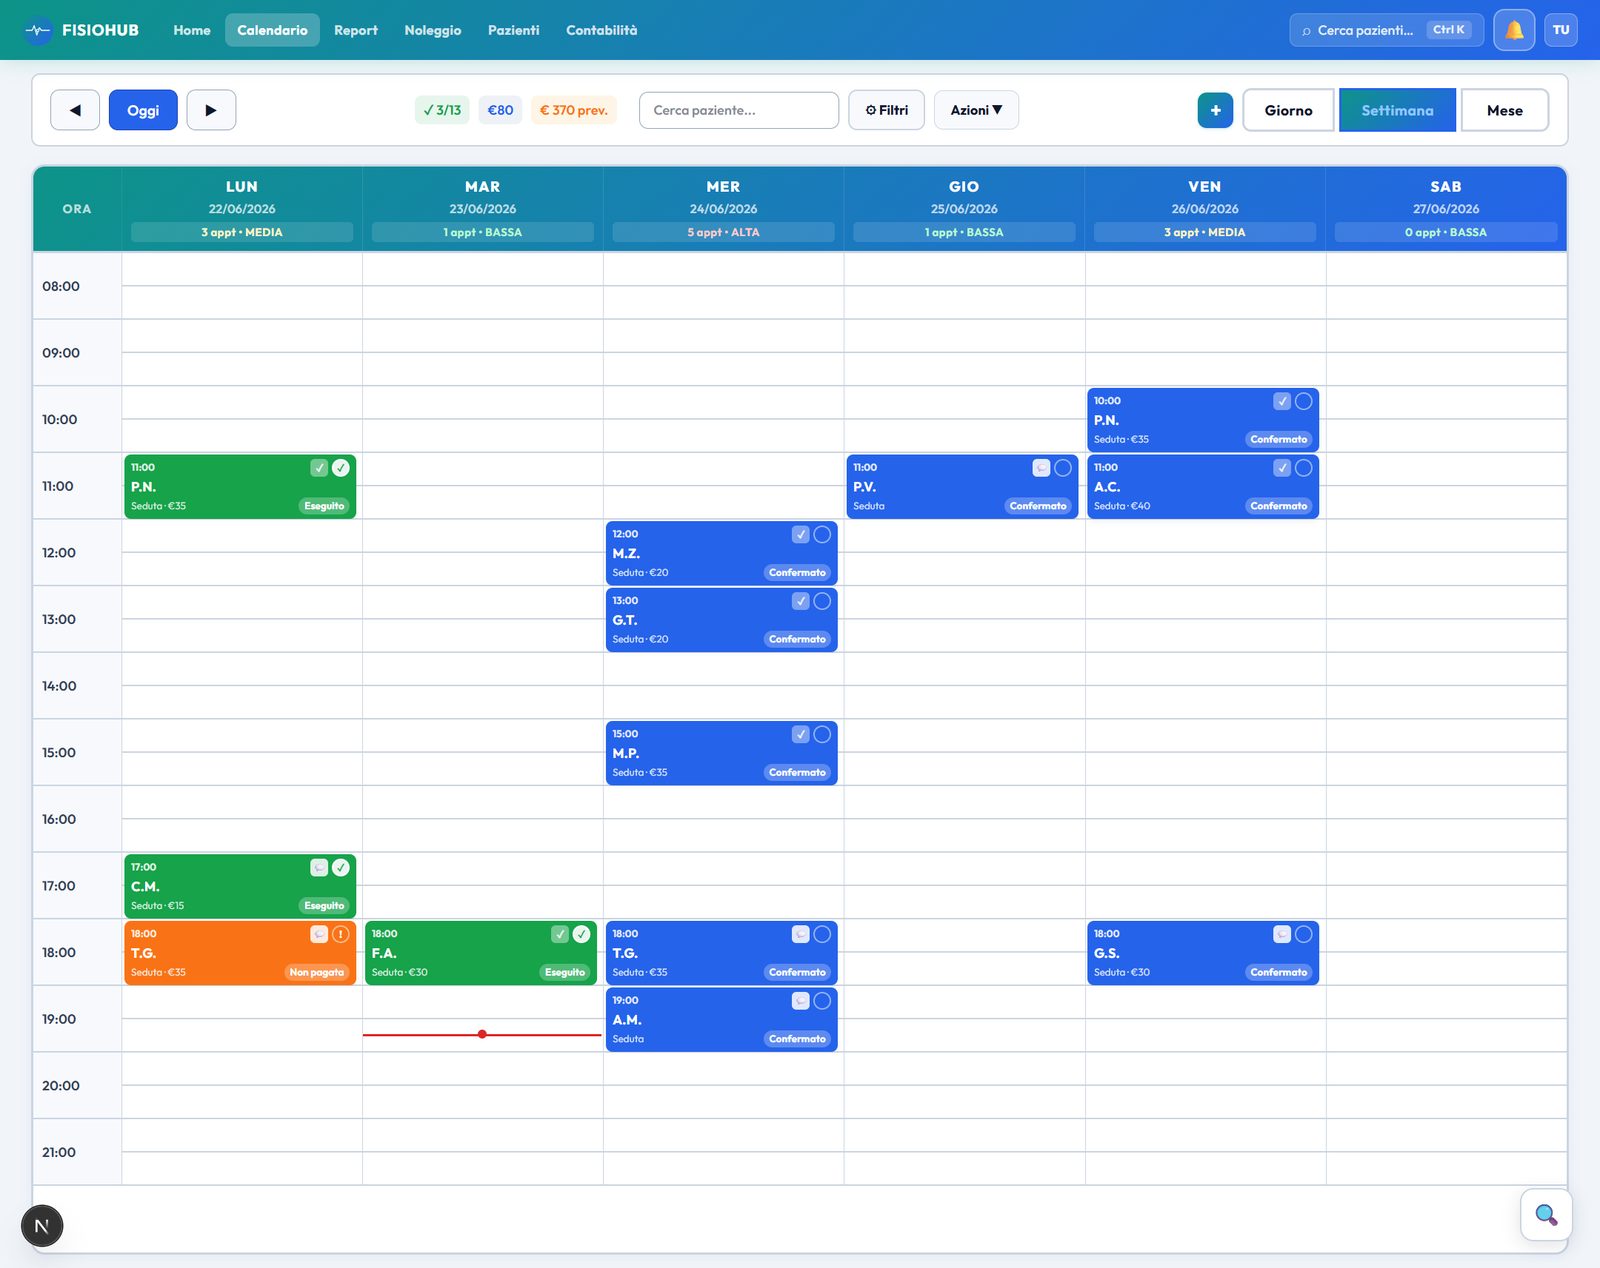Click square check icon on Friday P.N. 10:00 card
Screen dimensions: 1600x1268
(1282, 401)
